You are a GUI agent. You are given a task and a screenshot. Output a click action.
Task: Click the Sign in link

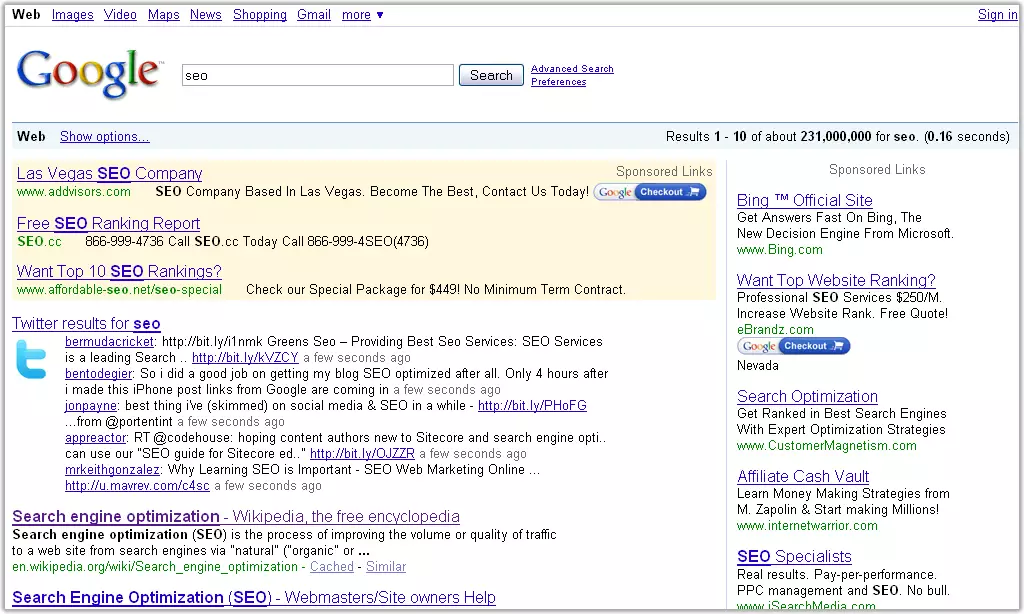[x=997, y=15]
